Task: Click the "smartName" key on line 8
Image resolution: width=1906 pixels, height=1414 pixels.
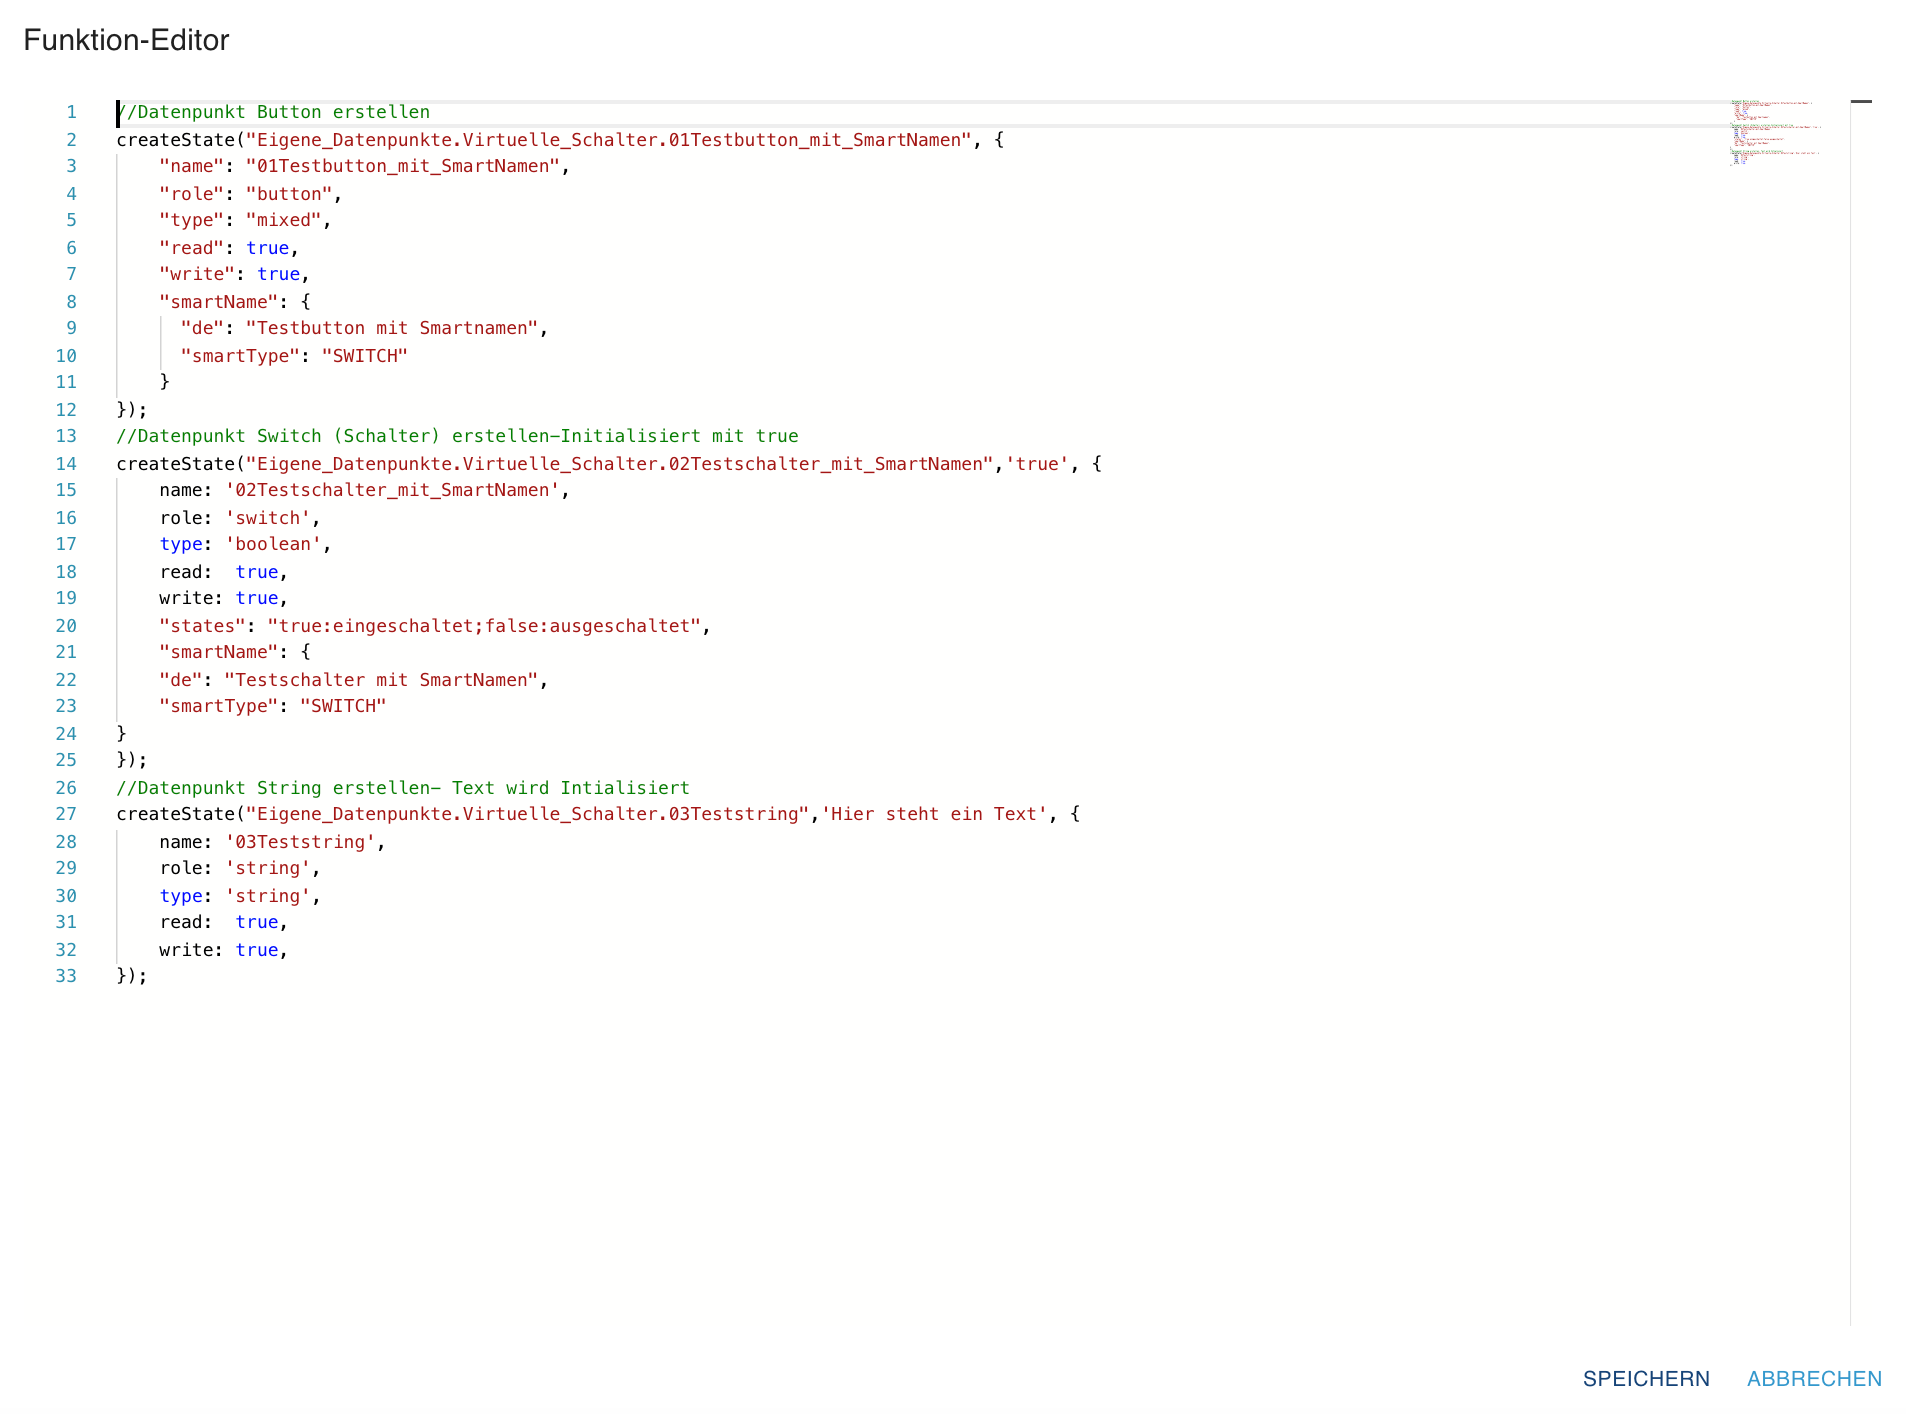Action: pyautogui.click(x=219, y=302)
